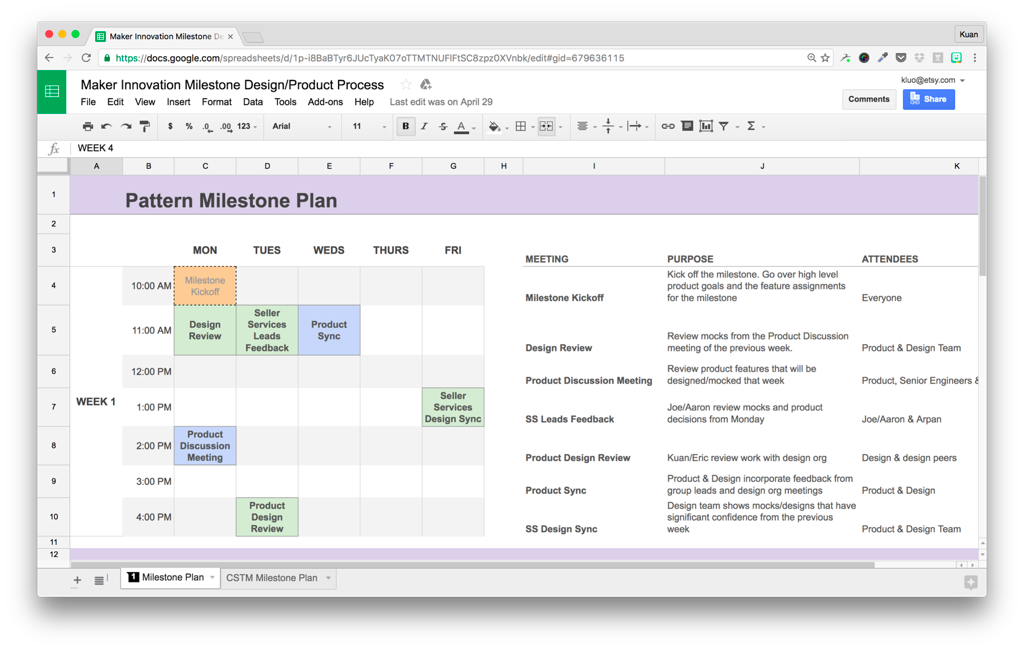Open the Borders menu
Viewport: 1024px width, 650px height.
point(520,126)
